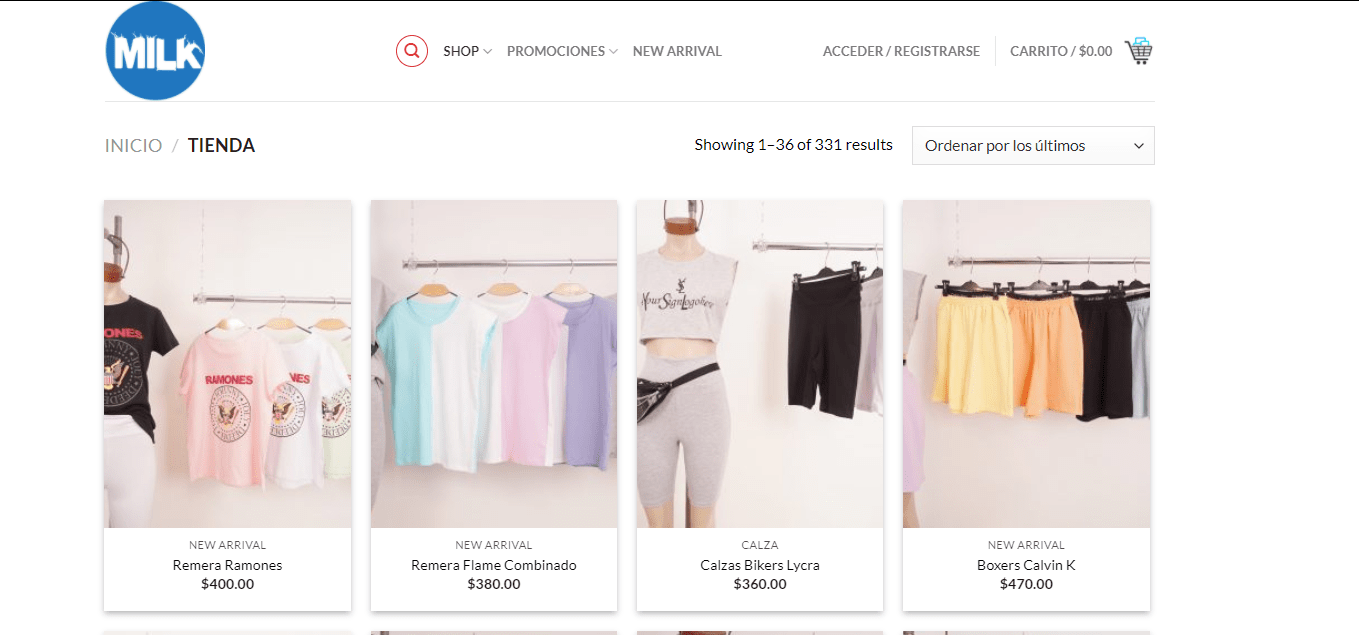The width and height of the screenshot is (1359, 635).
Task: Click NEW ARRIVAL label above Remera Ramones
Action: click(228, 545)
